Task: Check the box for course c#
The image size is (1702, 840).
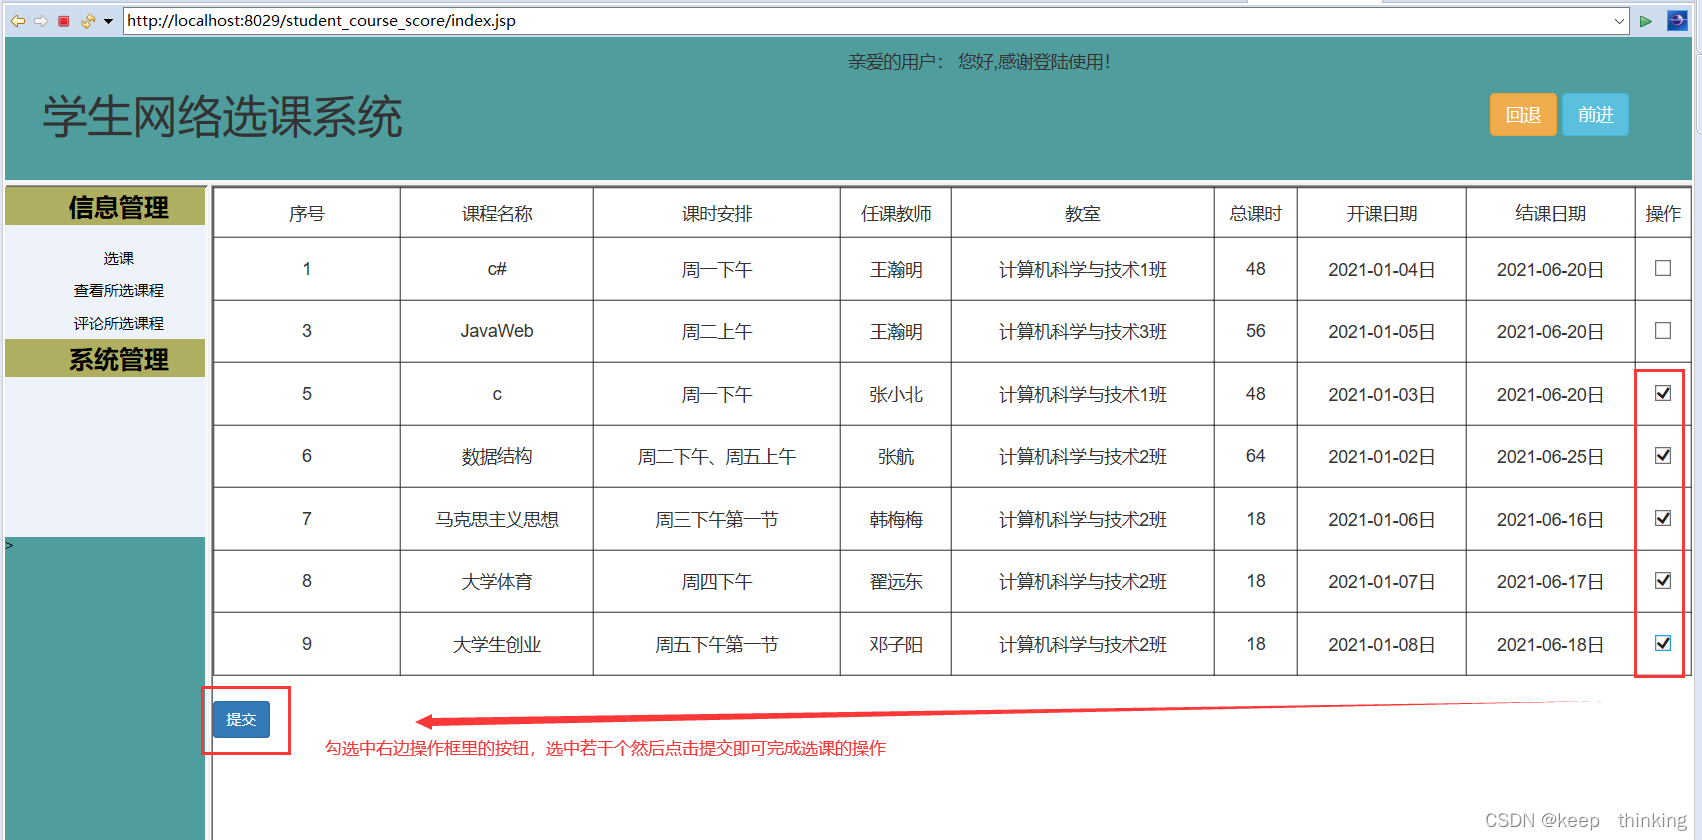Action: click(1663, 268)
